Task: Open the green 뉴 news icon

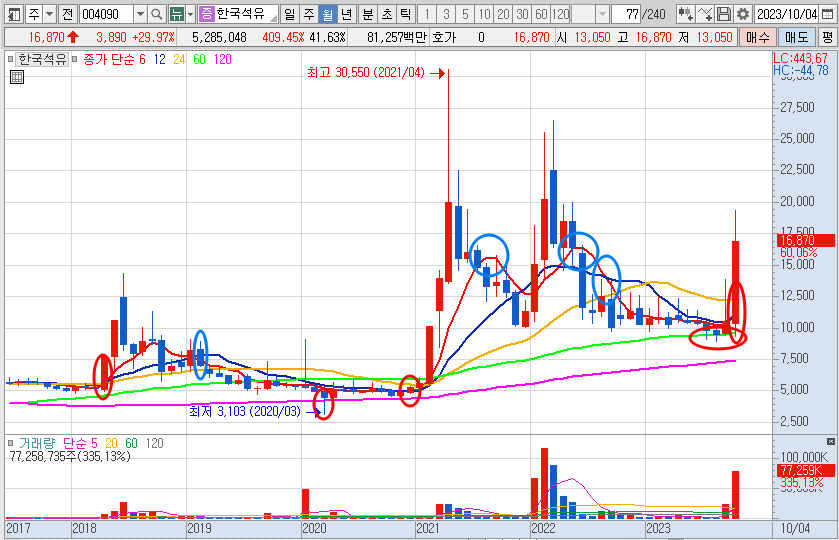Action: (176, 14)
